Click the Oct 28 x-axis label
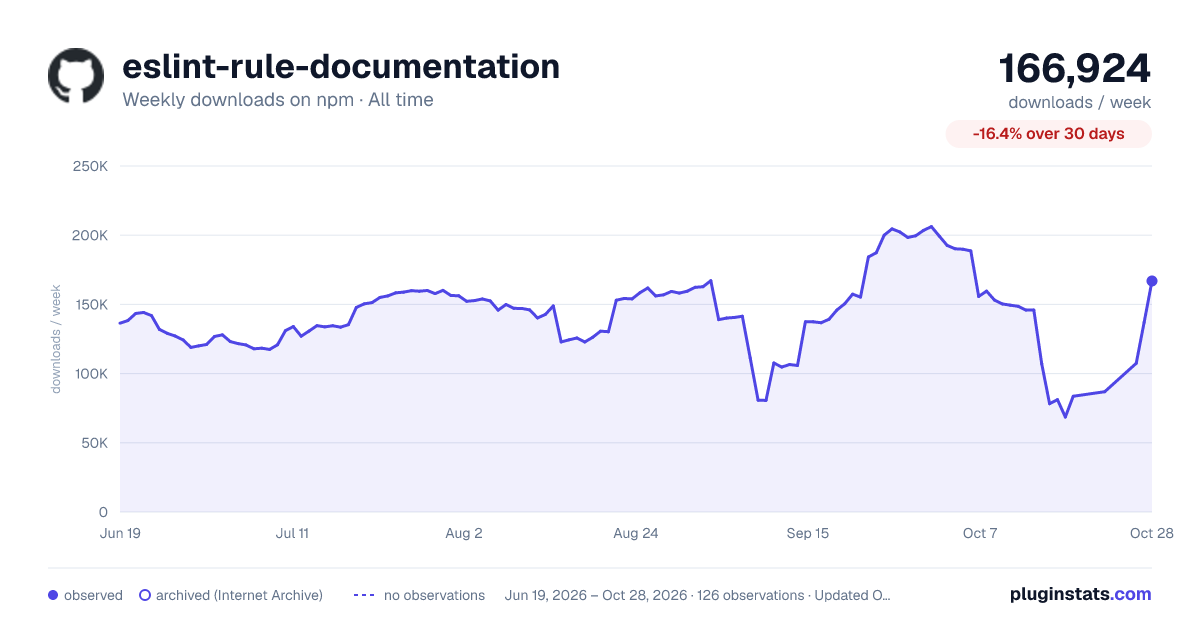Image resolution: width=1200 pixels, height=630 pixels. click(1150, 533)
